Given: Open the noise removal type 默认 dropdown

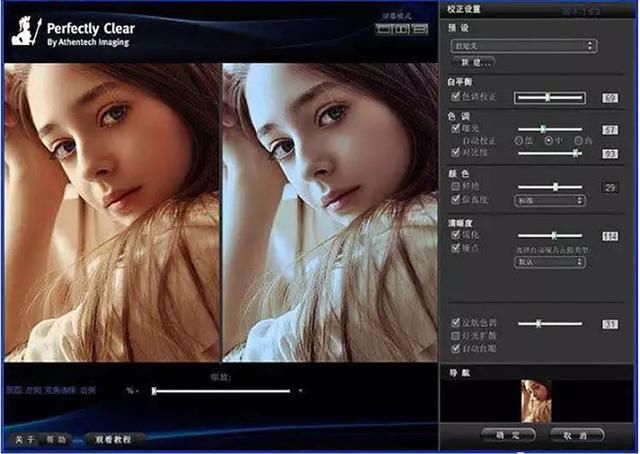Looking at the screenshot, I should (550, 262).
